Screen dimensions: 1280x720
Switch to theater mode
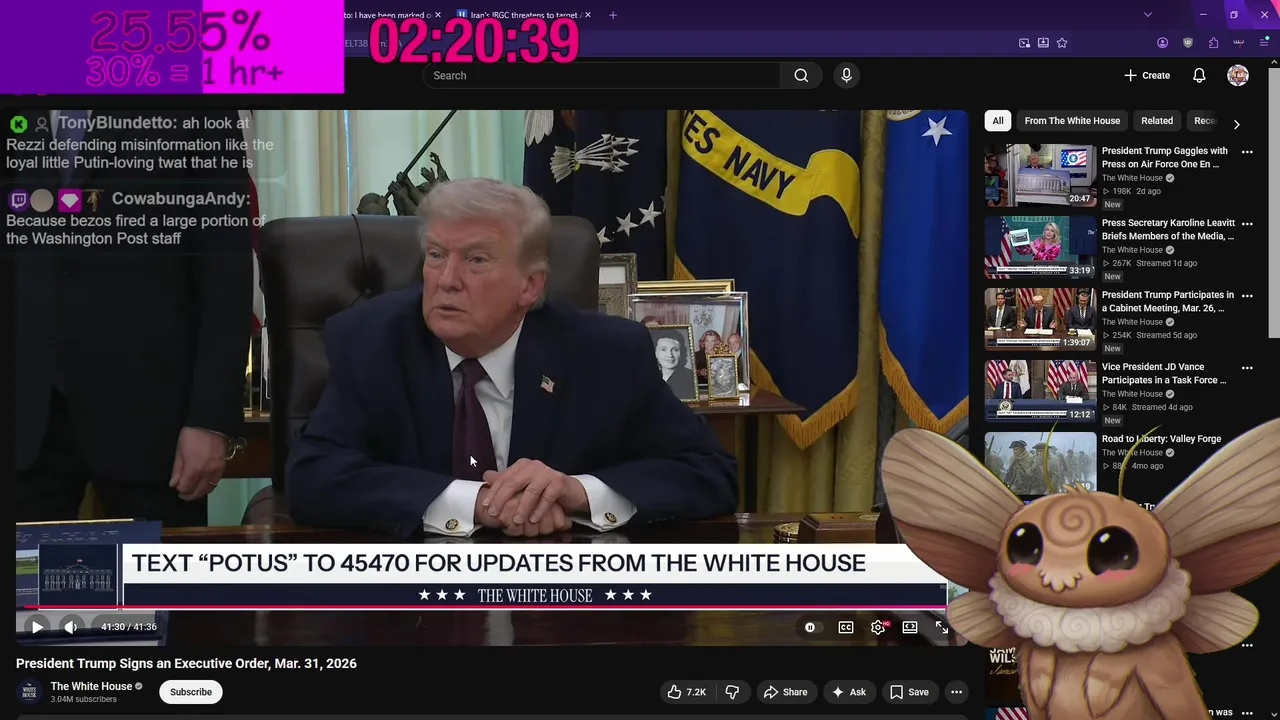(910, 627)
